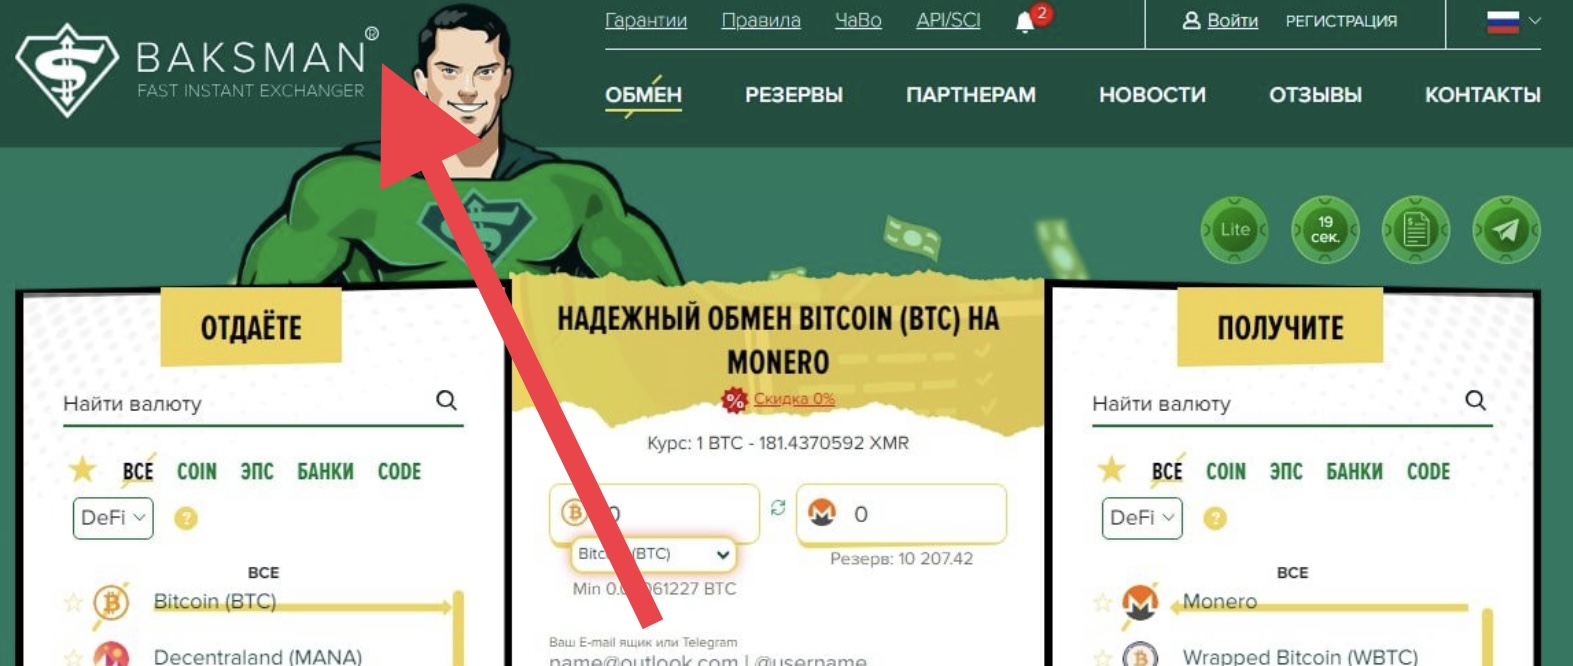Click the Baksman shield logo
Viewport: 1573px width, 666px height.
(x=67, y=70)
